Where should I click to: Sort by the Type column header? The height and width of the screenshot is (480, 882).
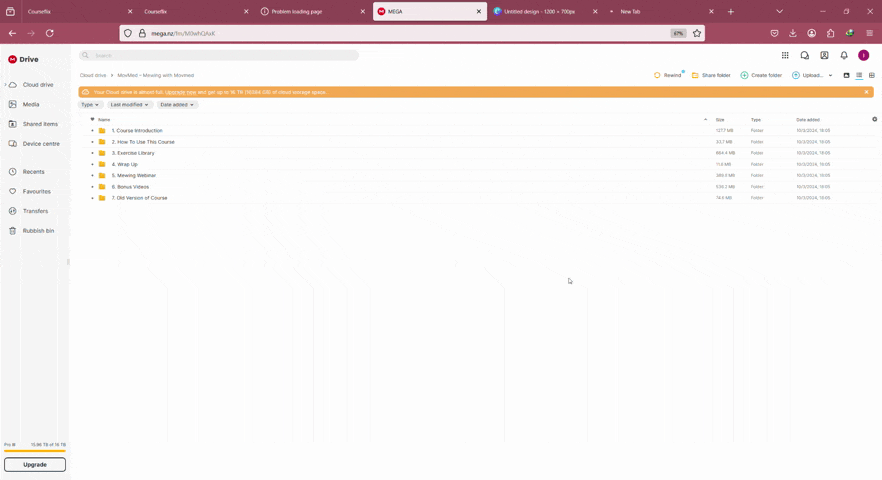tap(755, 120)
